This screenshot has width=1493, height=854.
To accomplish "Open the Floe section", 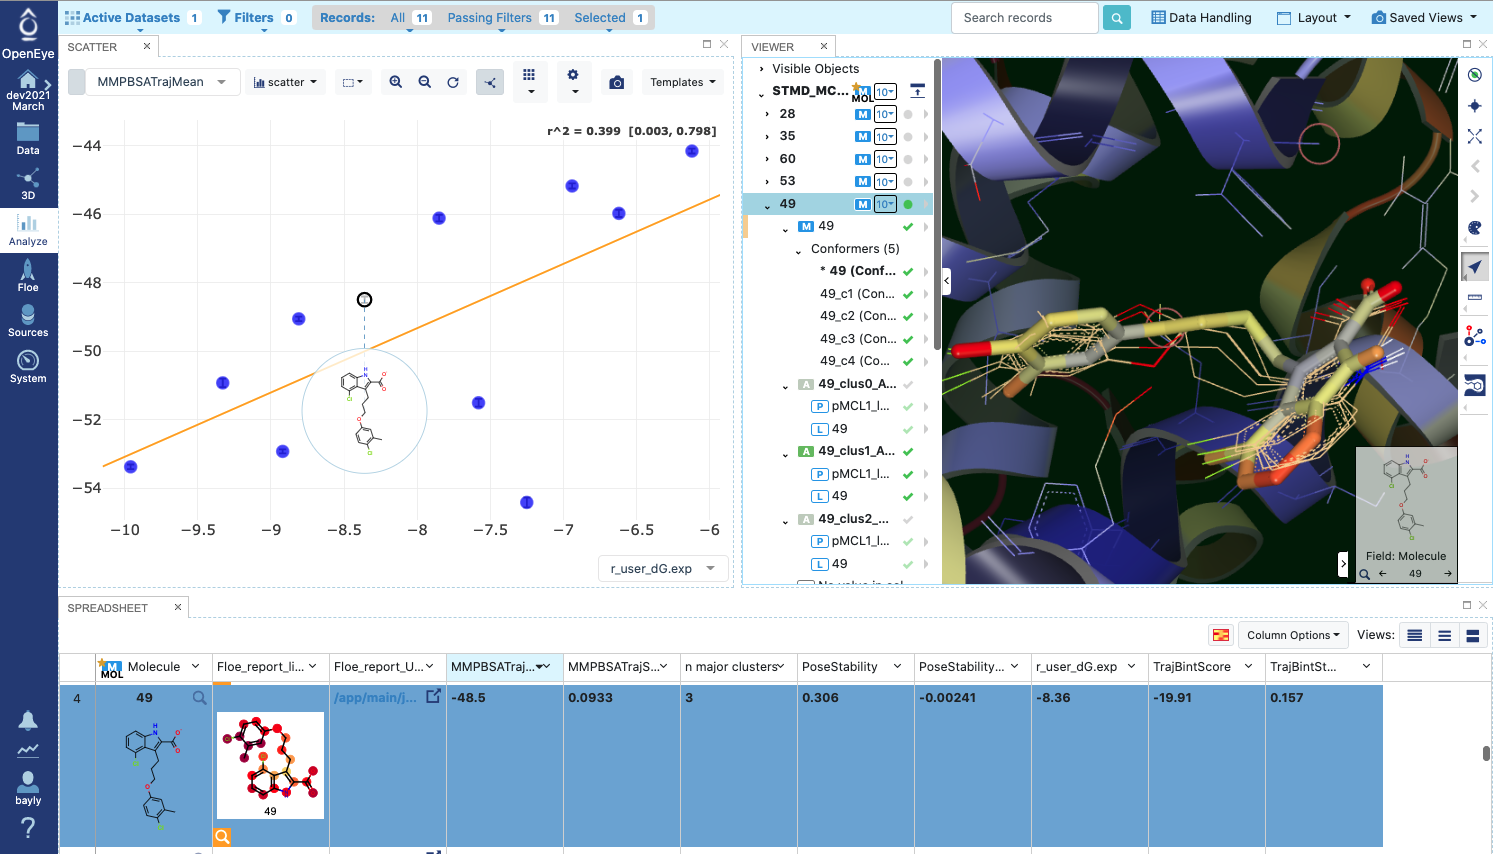I will [x=28, y=275].
